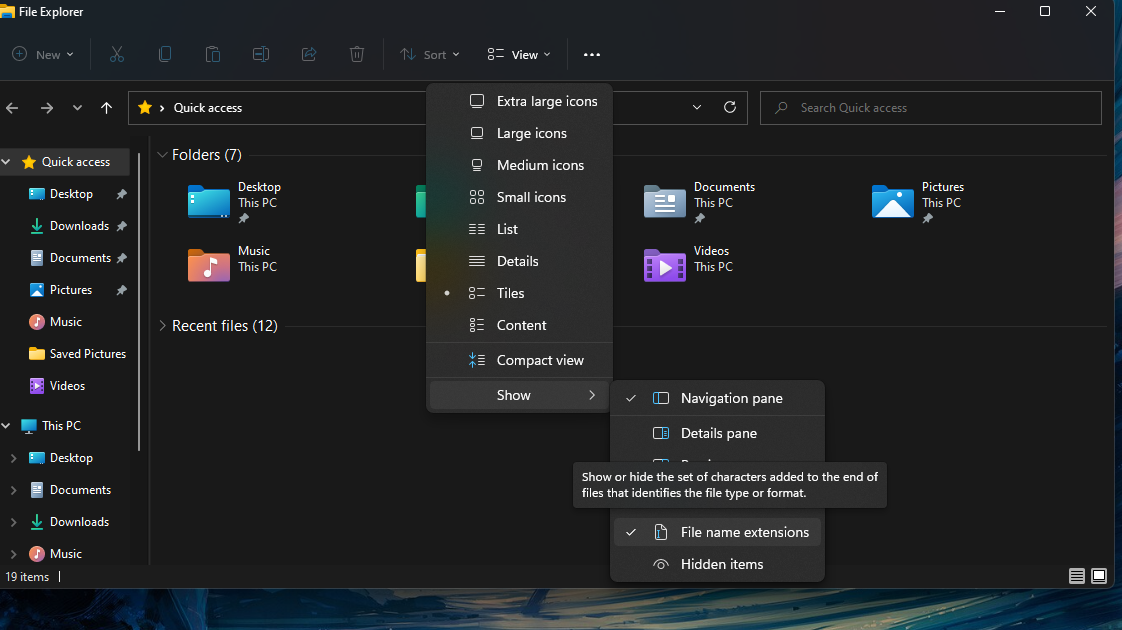
Task: Open the Documents folder tile
Action: (700, 202)
